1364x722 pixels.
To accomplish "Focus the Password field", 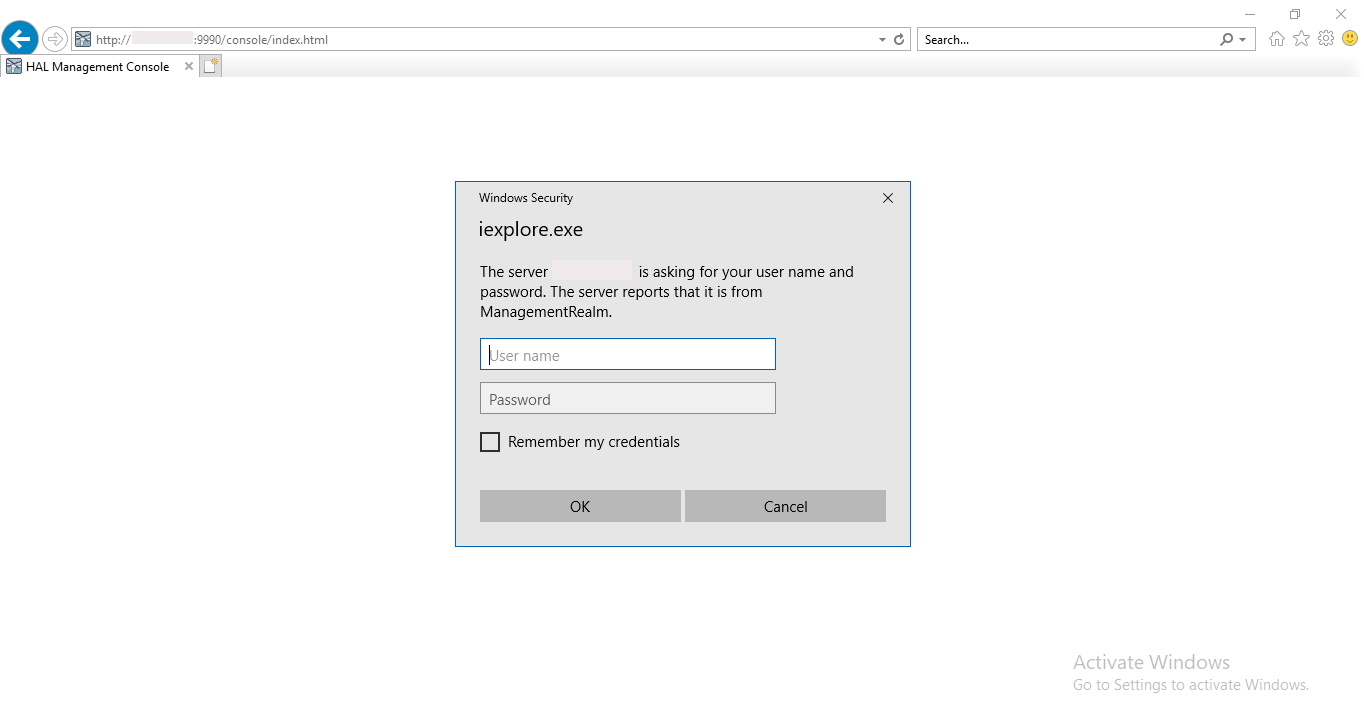I will 628,398.
